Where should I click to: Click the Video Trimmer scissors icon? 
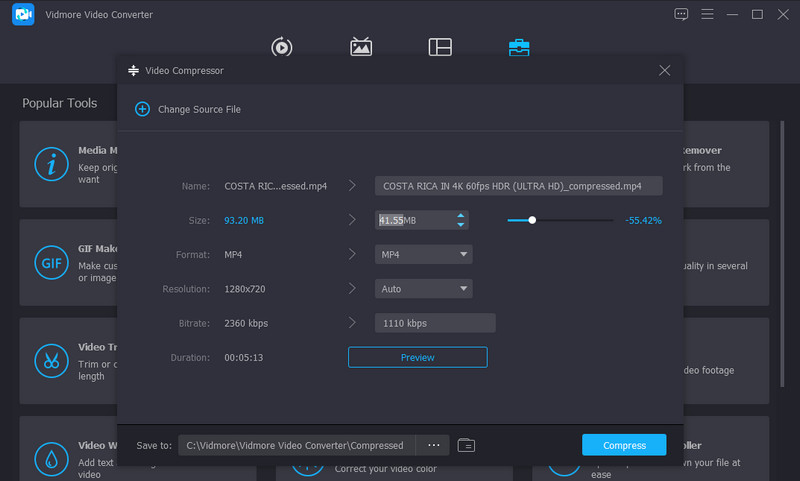(49, 360)
